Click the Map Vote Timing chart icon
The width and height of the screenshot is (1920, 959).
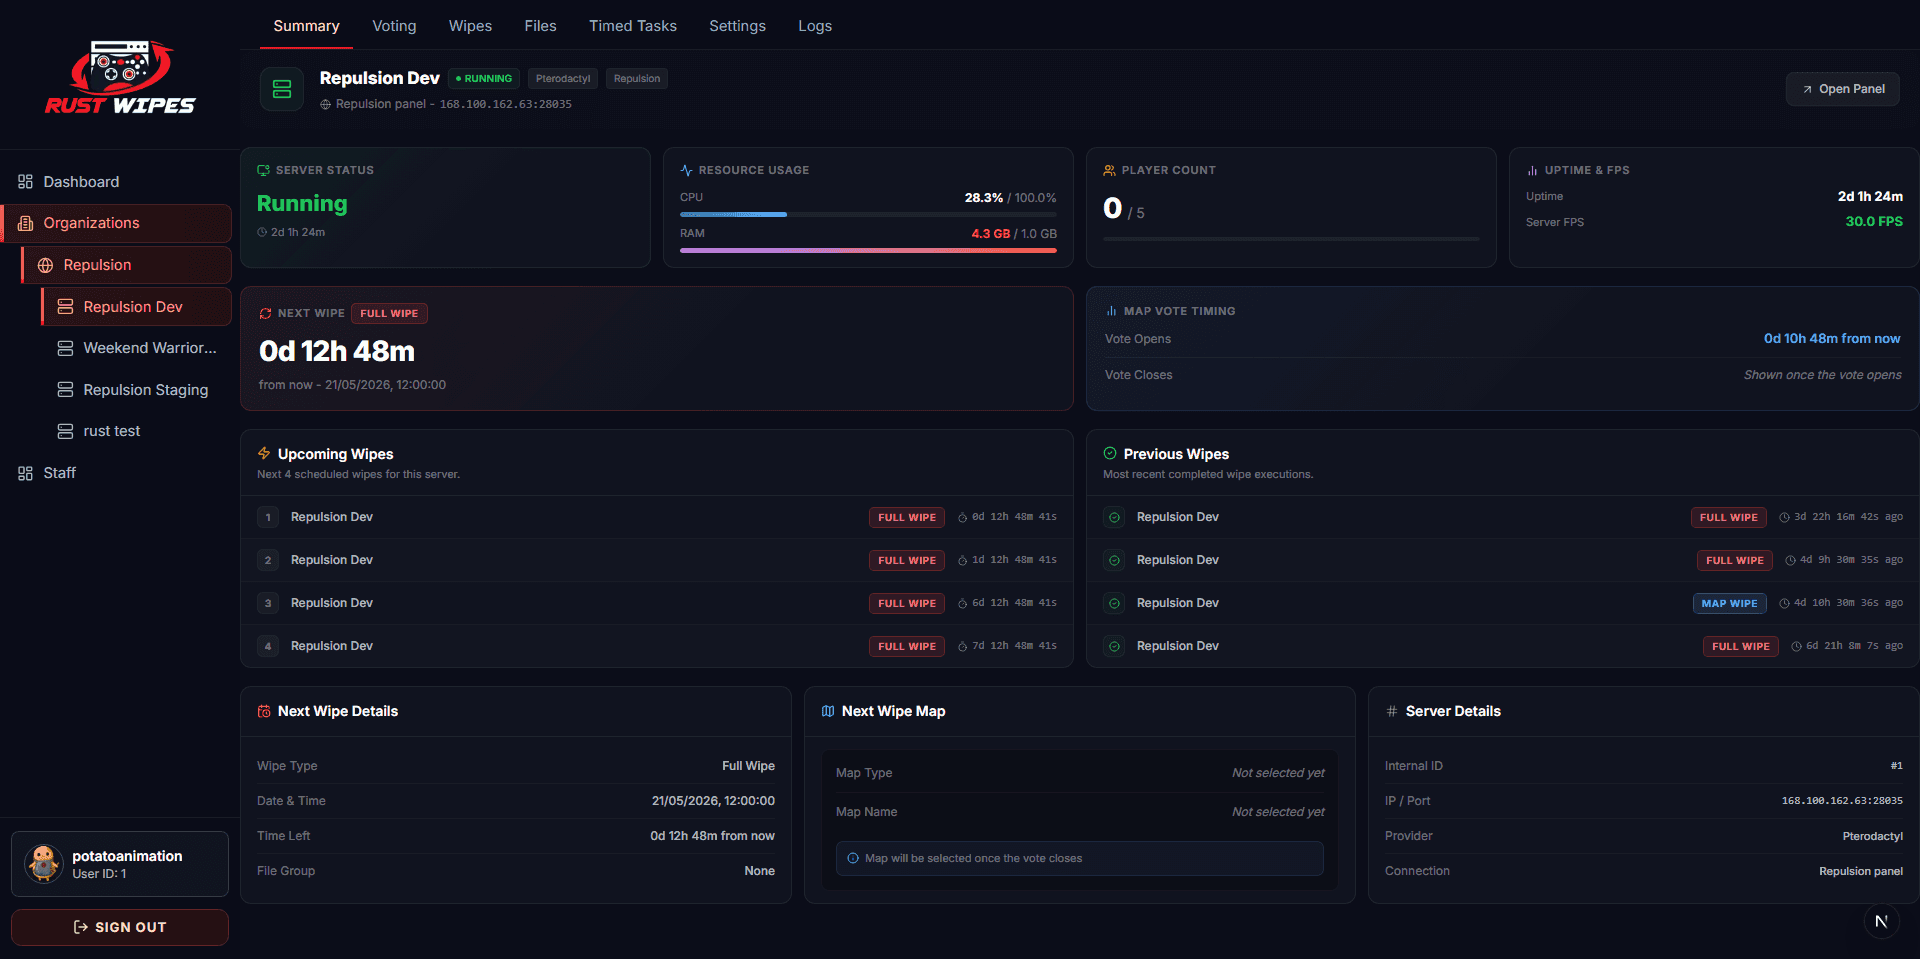(x=1111, y=311)
